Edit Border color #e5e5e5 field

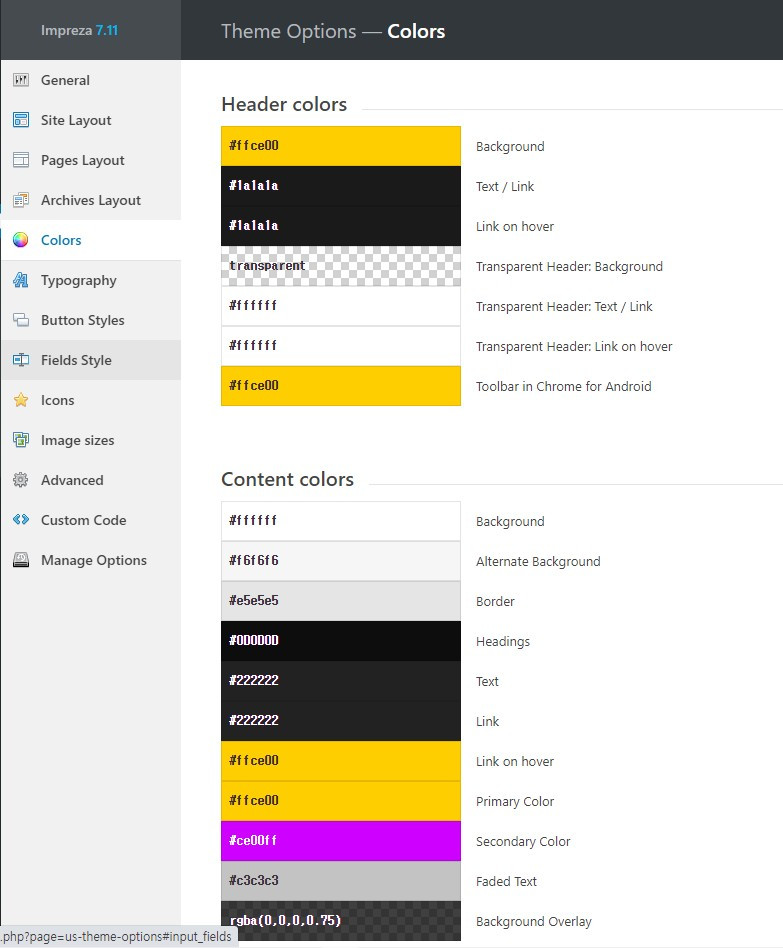pyautogui.click(x=341, y=600)
